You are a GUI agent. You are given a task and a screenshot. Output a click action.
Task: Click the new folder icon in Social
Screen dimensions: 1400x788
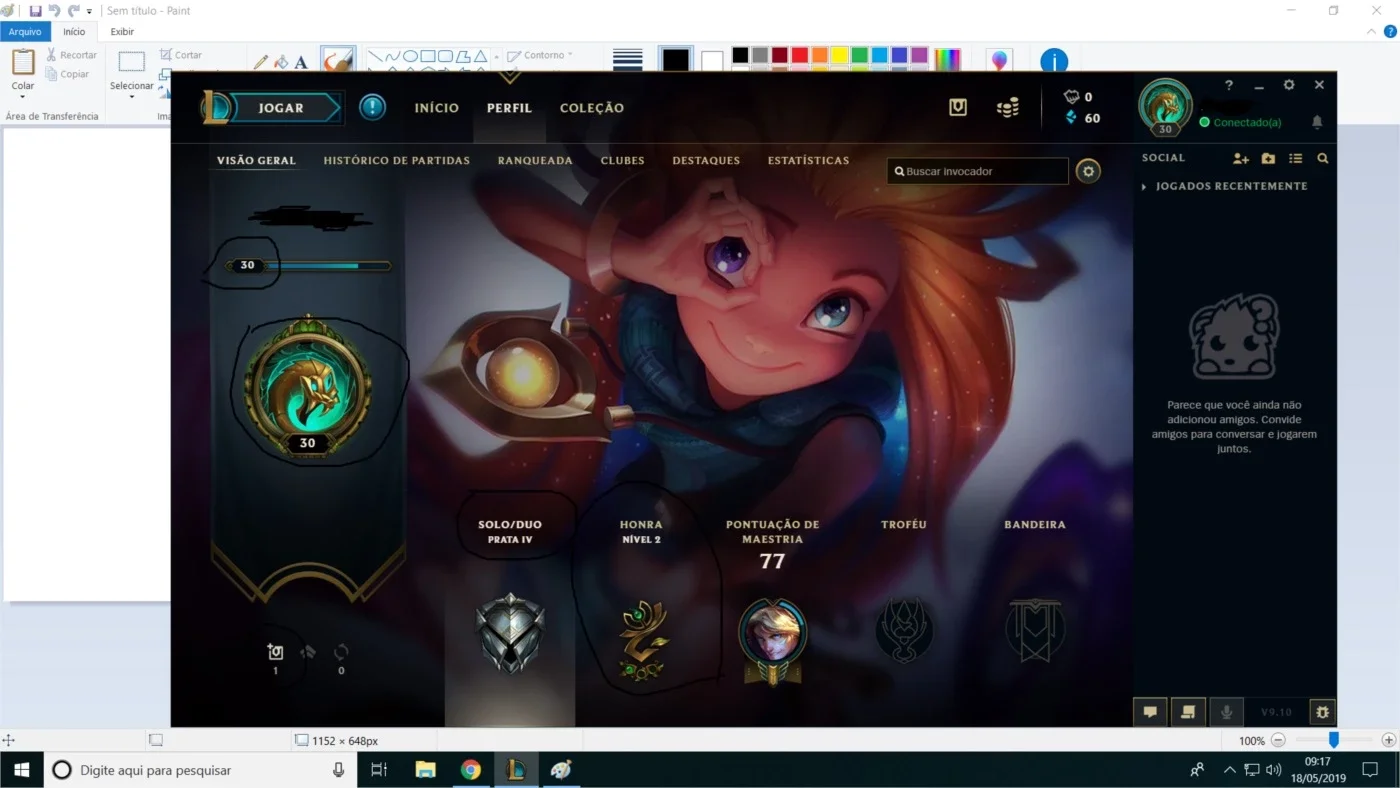click(1268, 158)
